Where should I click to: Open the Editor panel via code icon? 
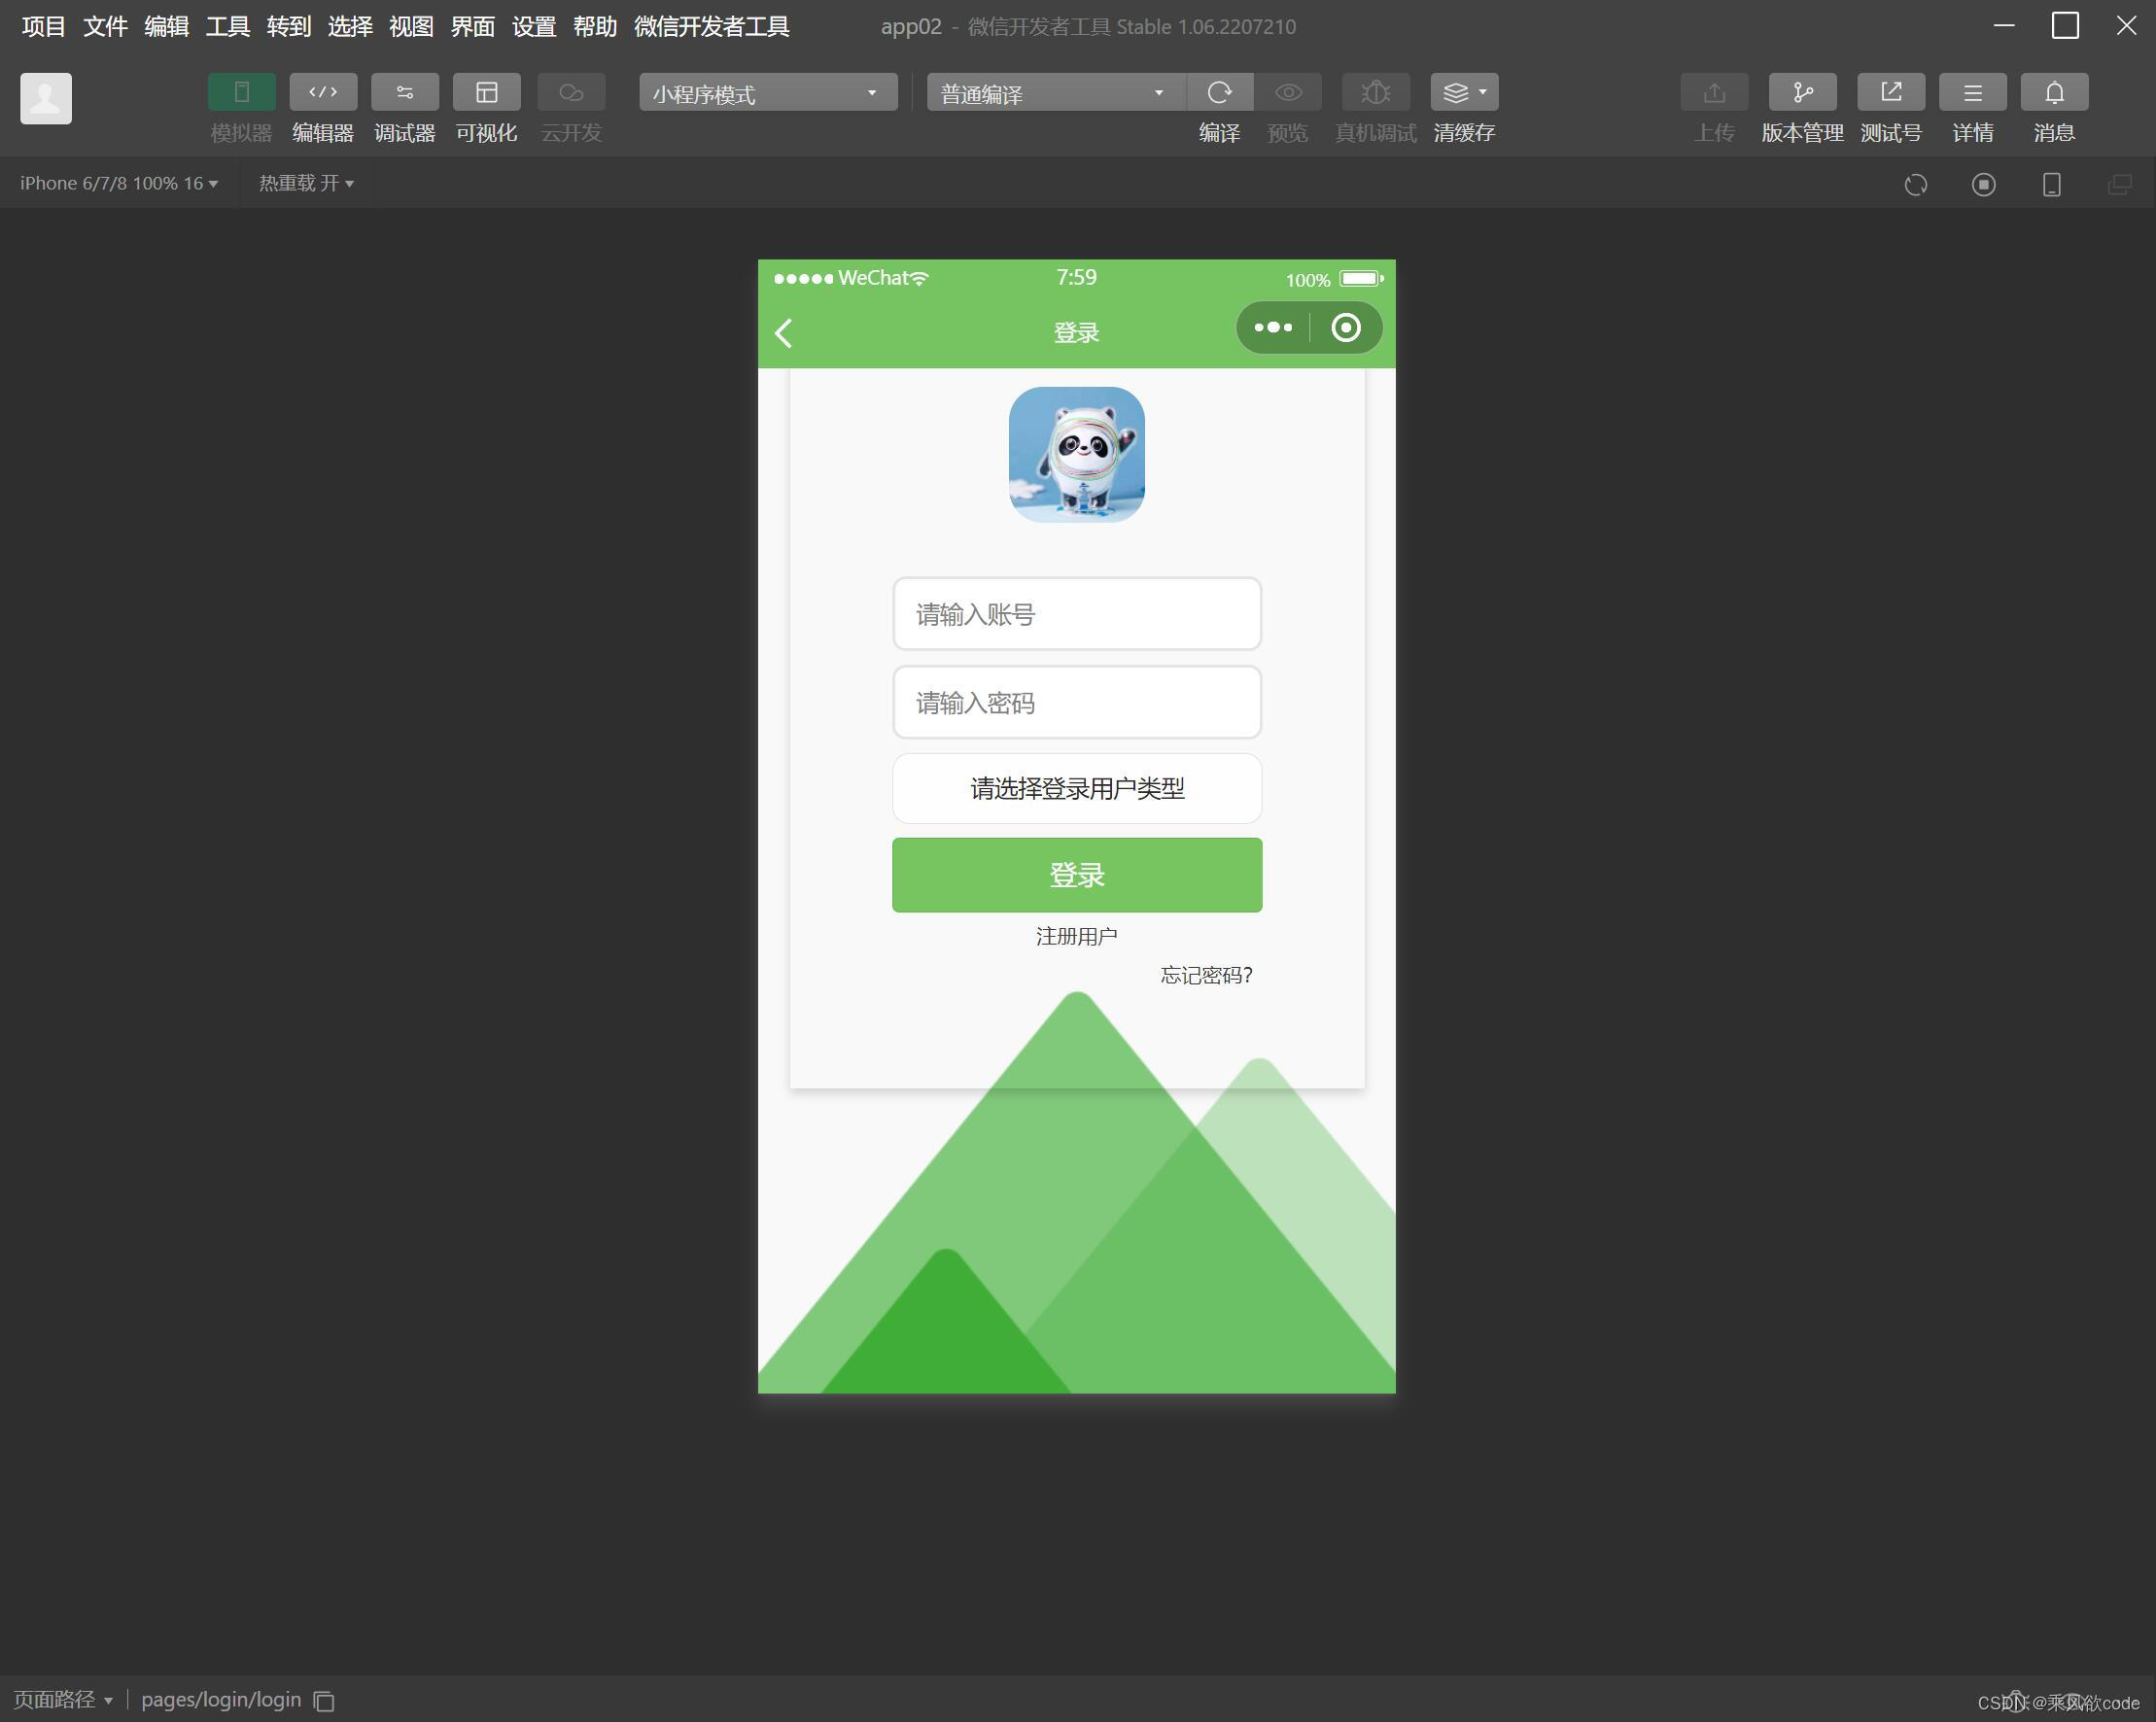[322, 92]
